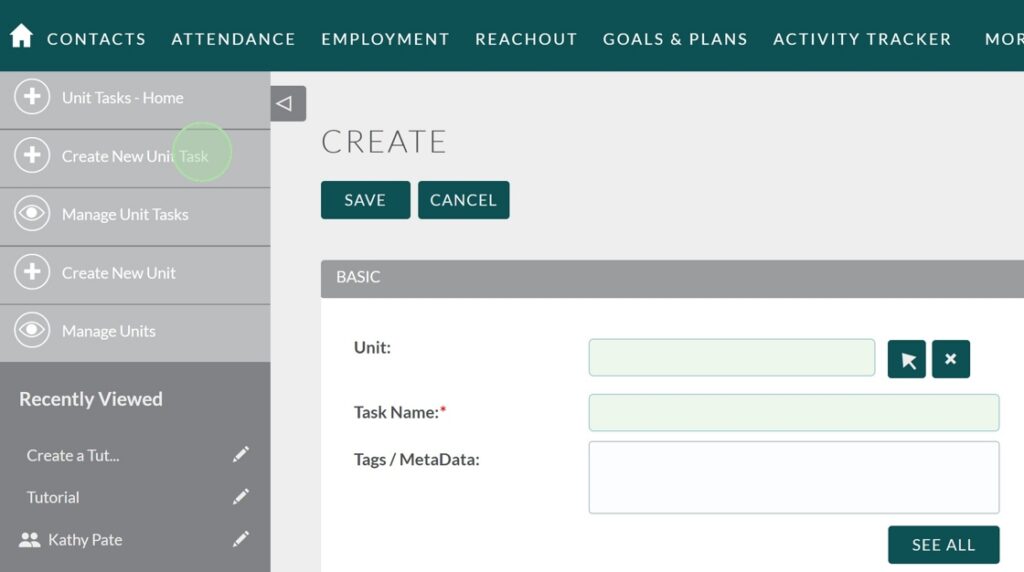1024x572 pixels.
Task: Click the eye icon beside Manage Unit Tasks
Action: 32,214
